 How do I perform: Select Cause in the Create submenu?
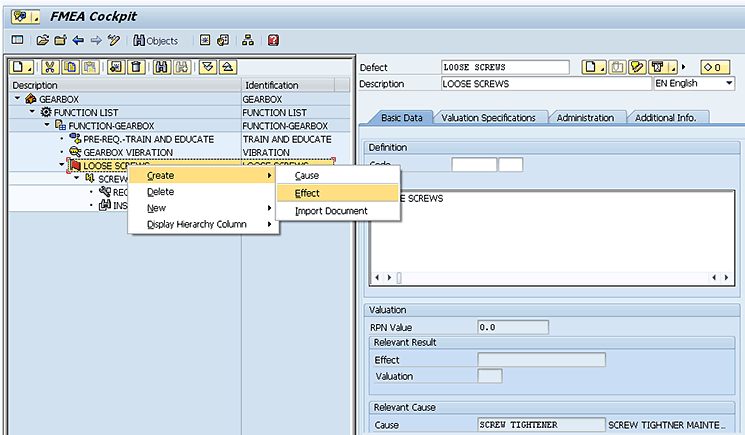click(307, 176)
